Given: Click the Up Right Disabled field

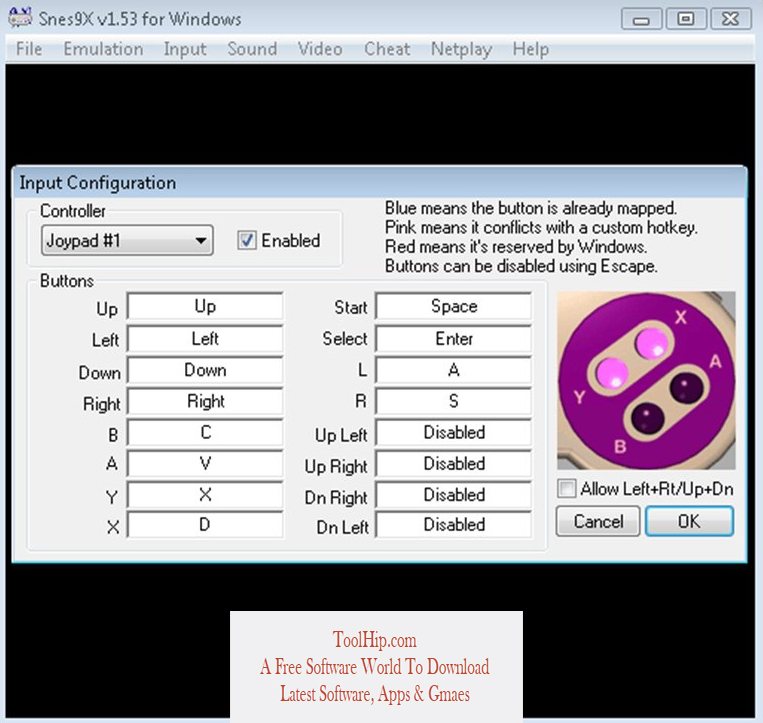Looking at the screenshot, I should coord(454,463).
